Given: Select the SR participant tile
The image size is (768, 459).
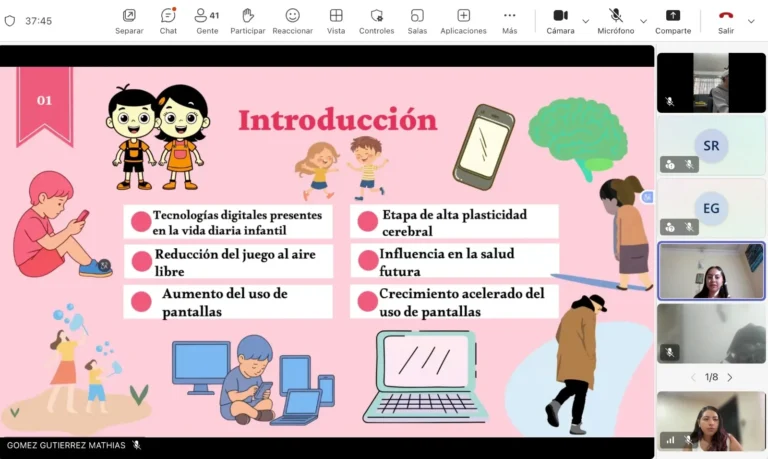Looking at the screenshot, I should click(711, 146).
